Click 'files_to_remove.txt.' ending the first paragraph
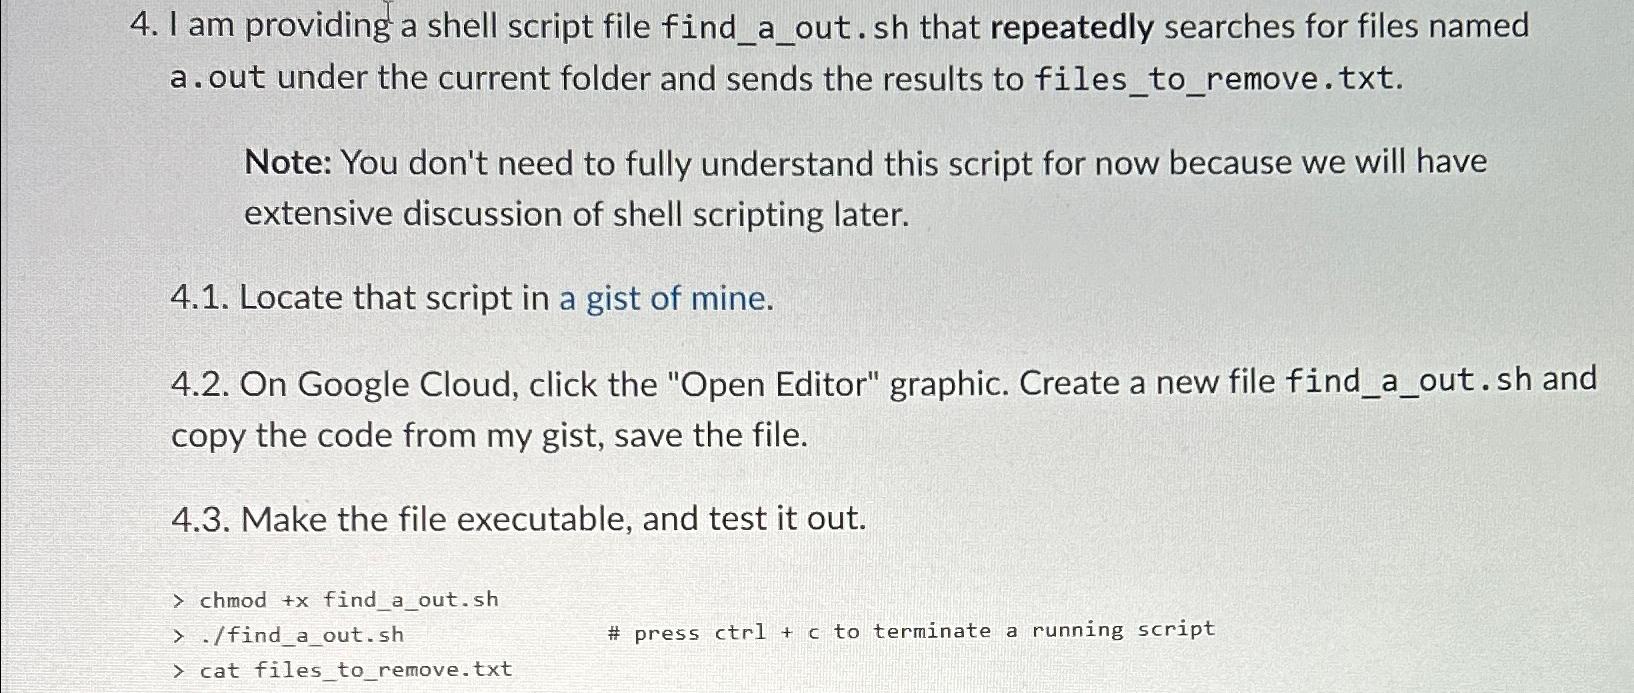The width and height of the screenshot is (1634, 693). [x=1218, y=78]
